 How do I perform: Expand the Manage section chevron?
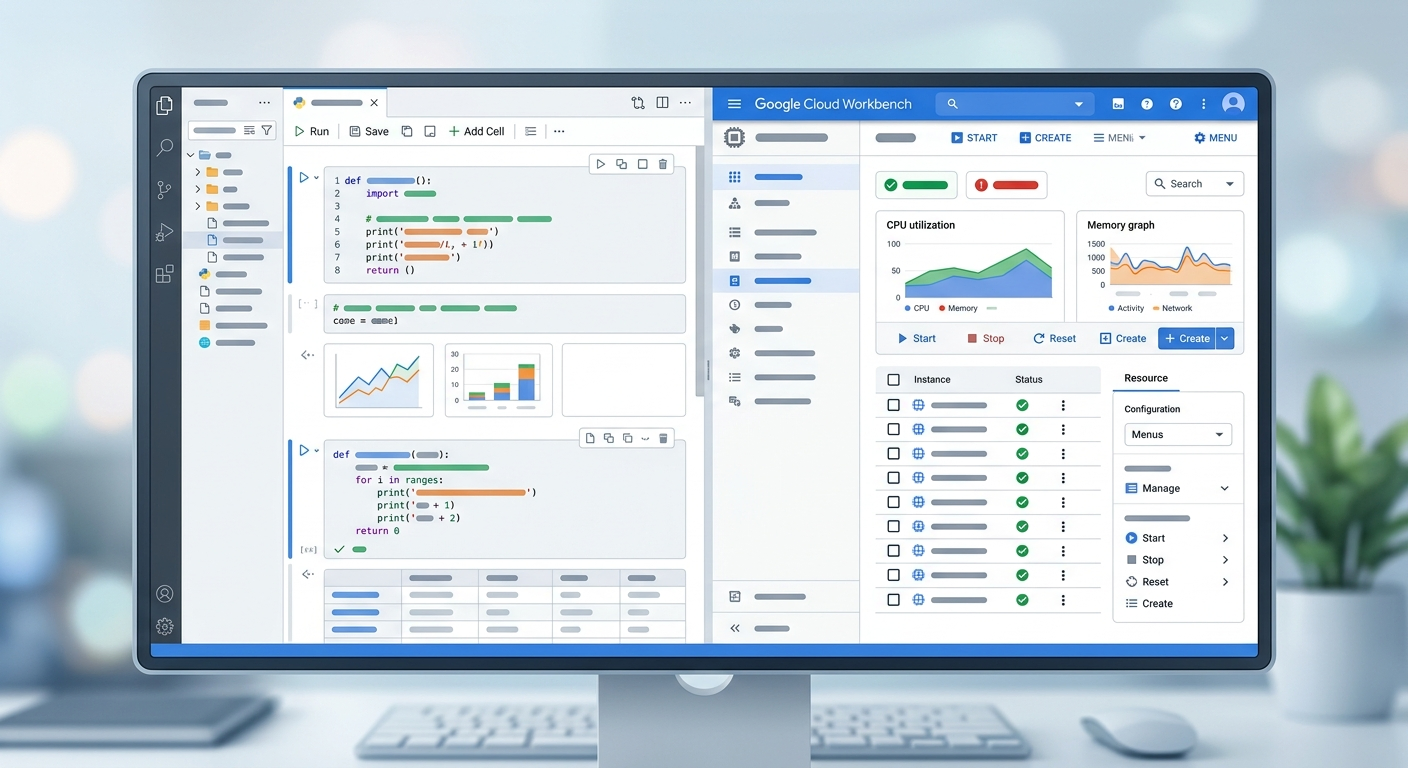pyautogui.click(x=1225, y=489)
